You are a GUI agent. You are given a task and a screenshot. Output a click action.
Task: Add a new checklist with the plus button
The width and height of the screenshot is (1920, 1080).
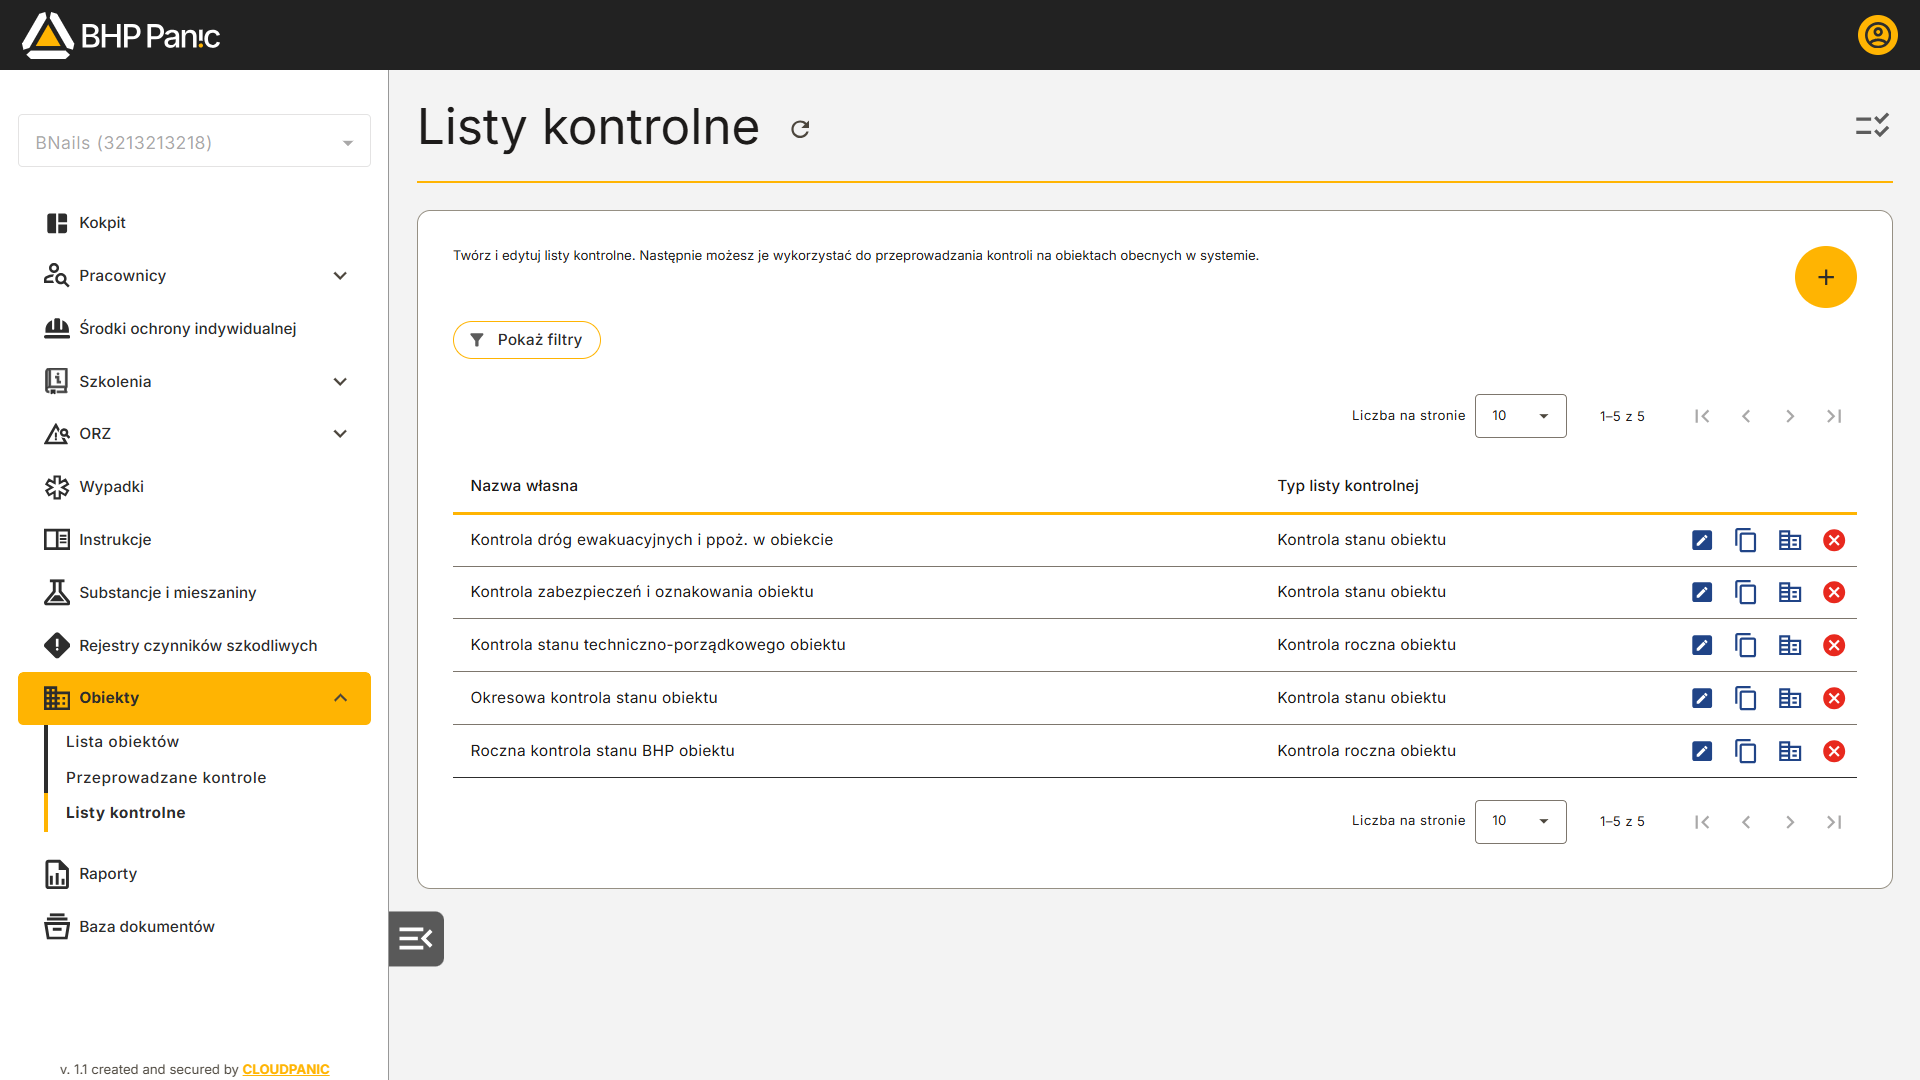1825,277
